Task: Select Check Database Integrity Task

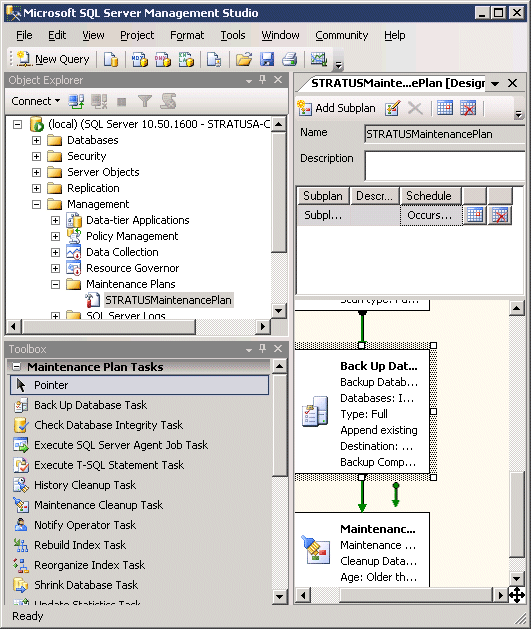Action: tap(139, 425)
